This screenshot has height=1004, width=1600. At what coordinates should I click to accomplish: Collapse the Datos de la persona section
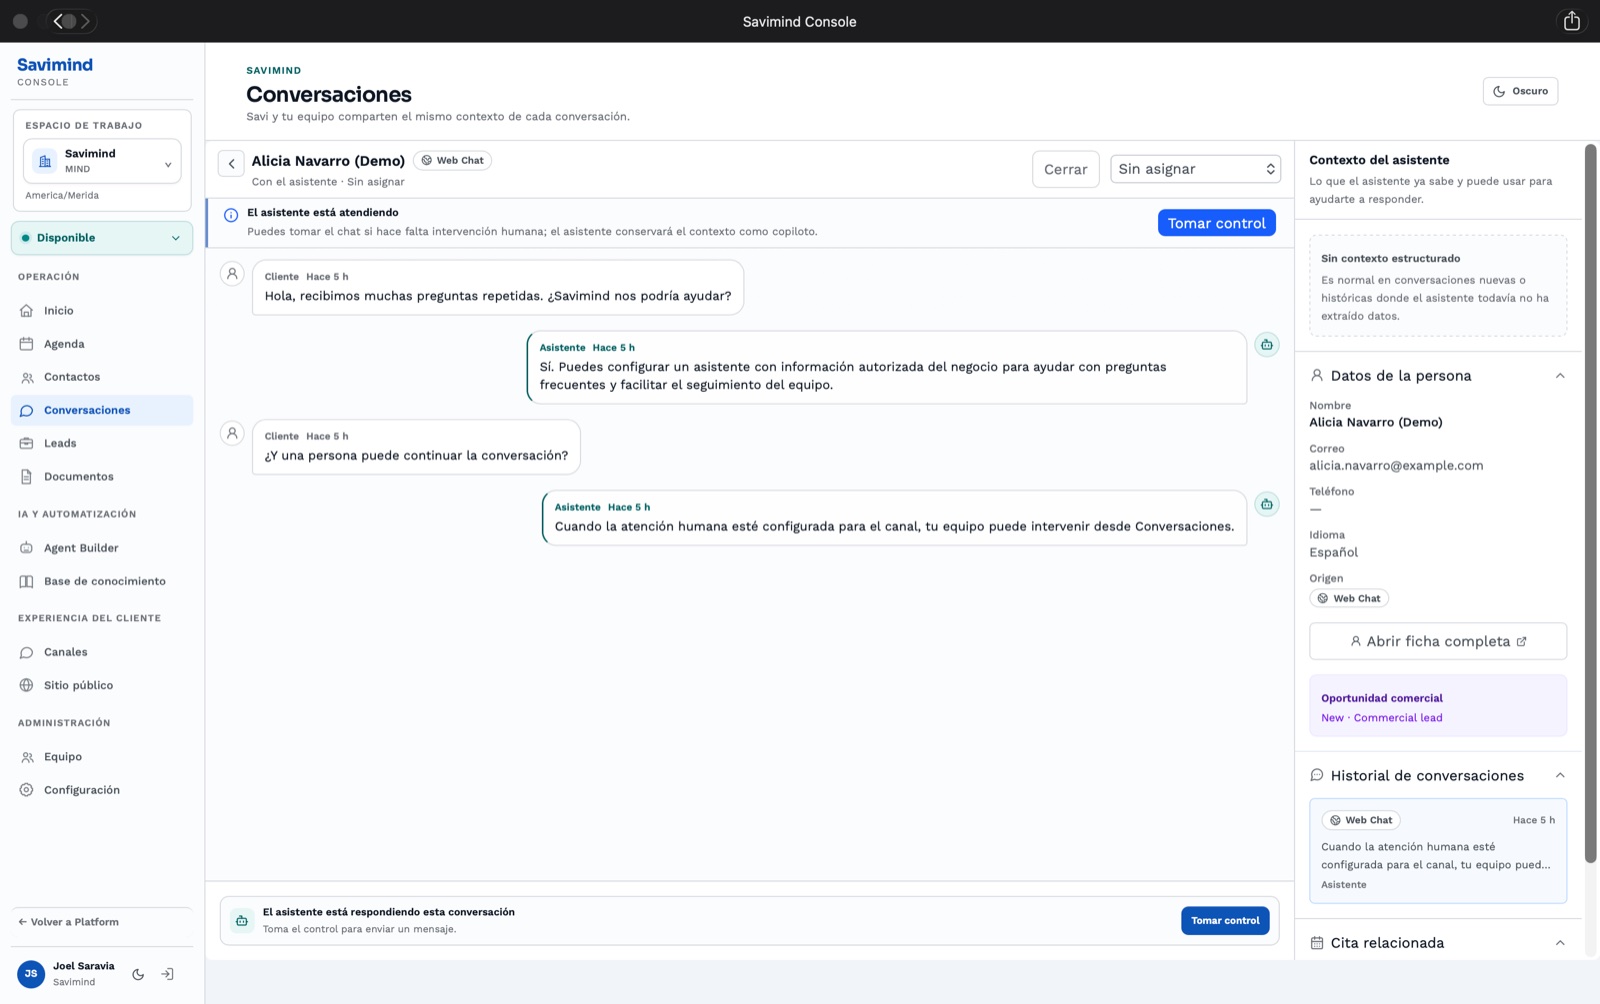pyautogui.click(x=1560, y=376)
